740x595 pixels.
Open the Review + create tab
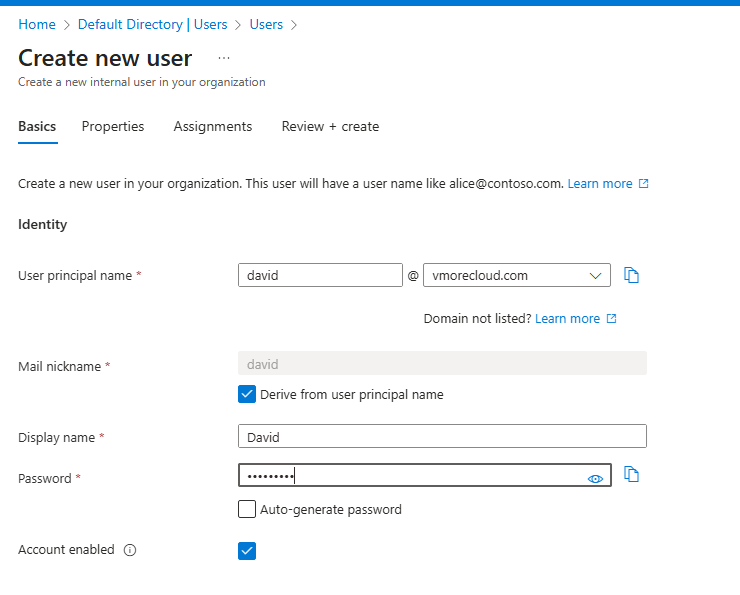point(330,127)
